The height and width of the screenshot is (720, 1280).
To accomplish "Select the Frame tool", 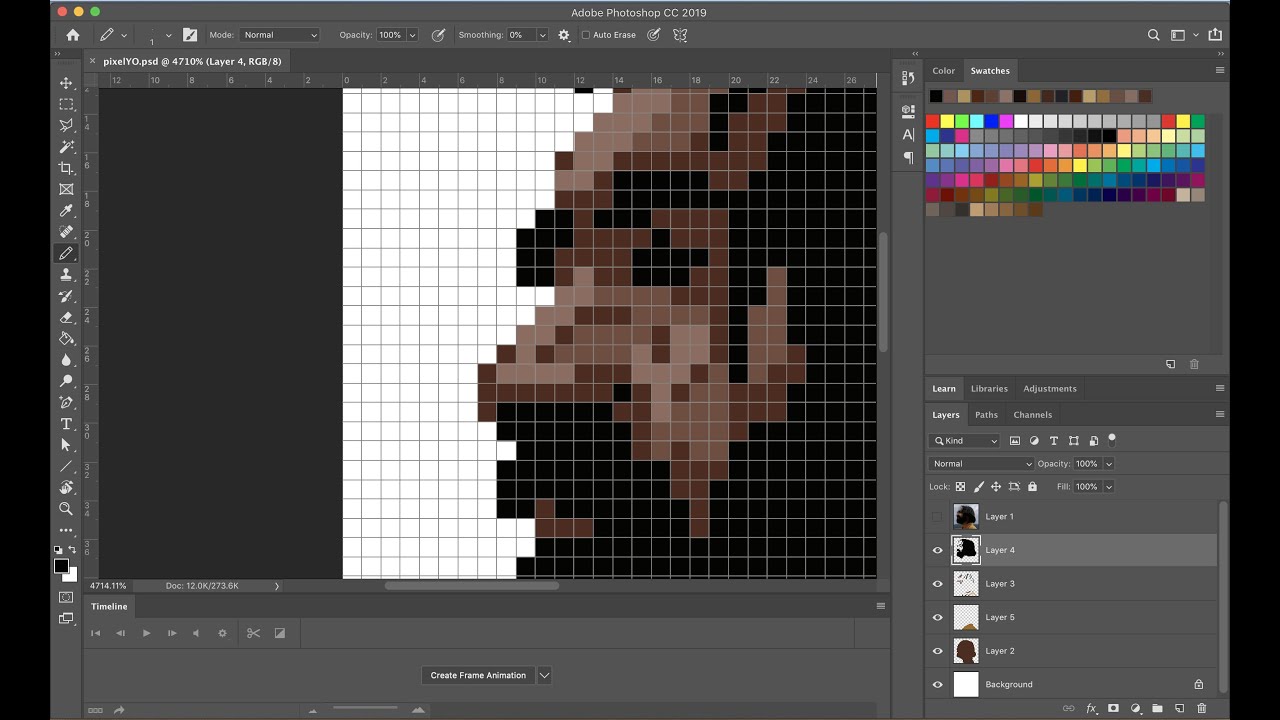I will [x=66, y=189].
